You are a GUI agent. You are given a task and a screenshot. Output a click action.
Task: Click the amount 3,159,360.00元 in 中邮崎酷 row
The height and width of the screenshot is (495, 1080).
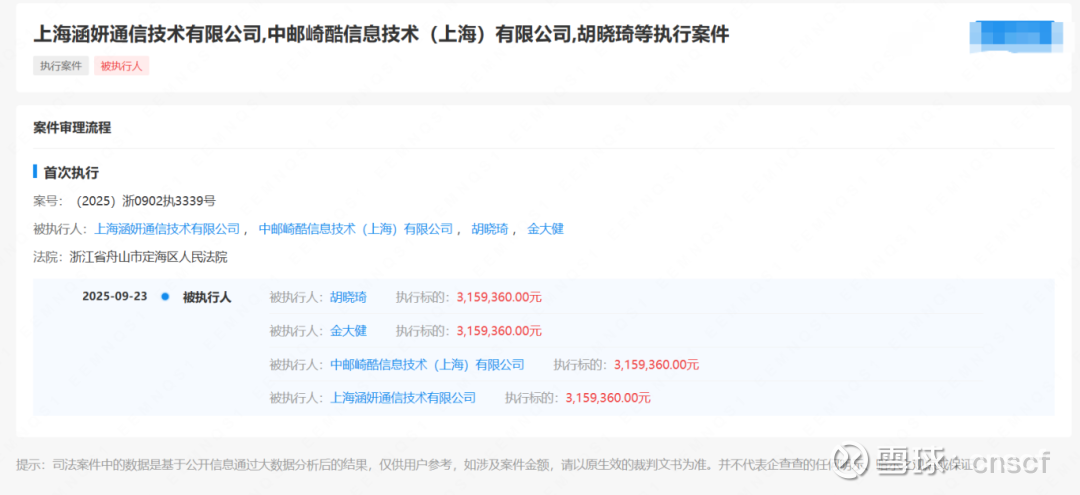pos(656,364)
